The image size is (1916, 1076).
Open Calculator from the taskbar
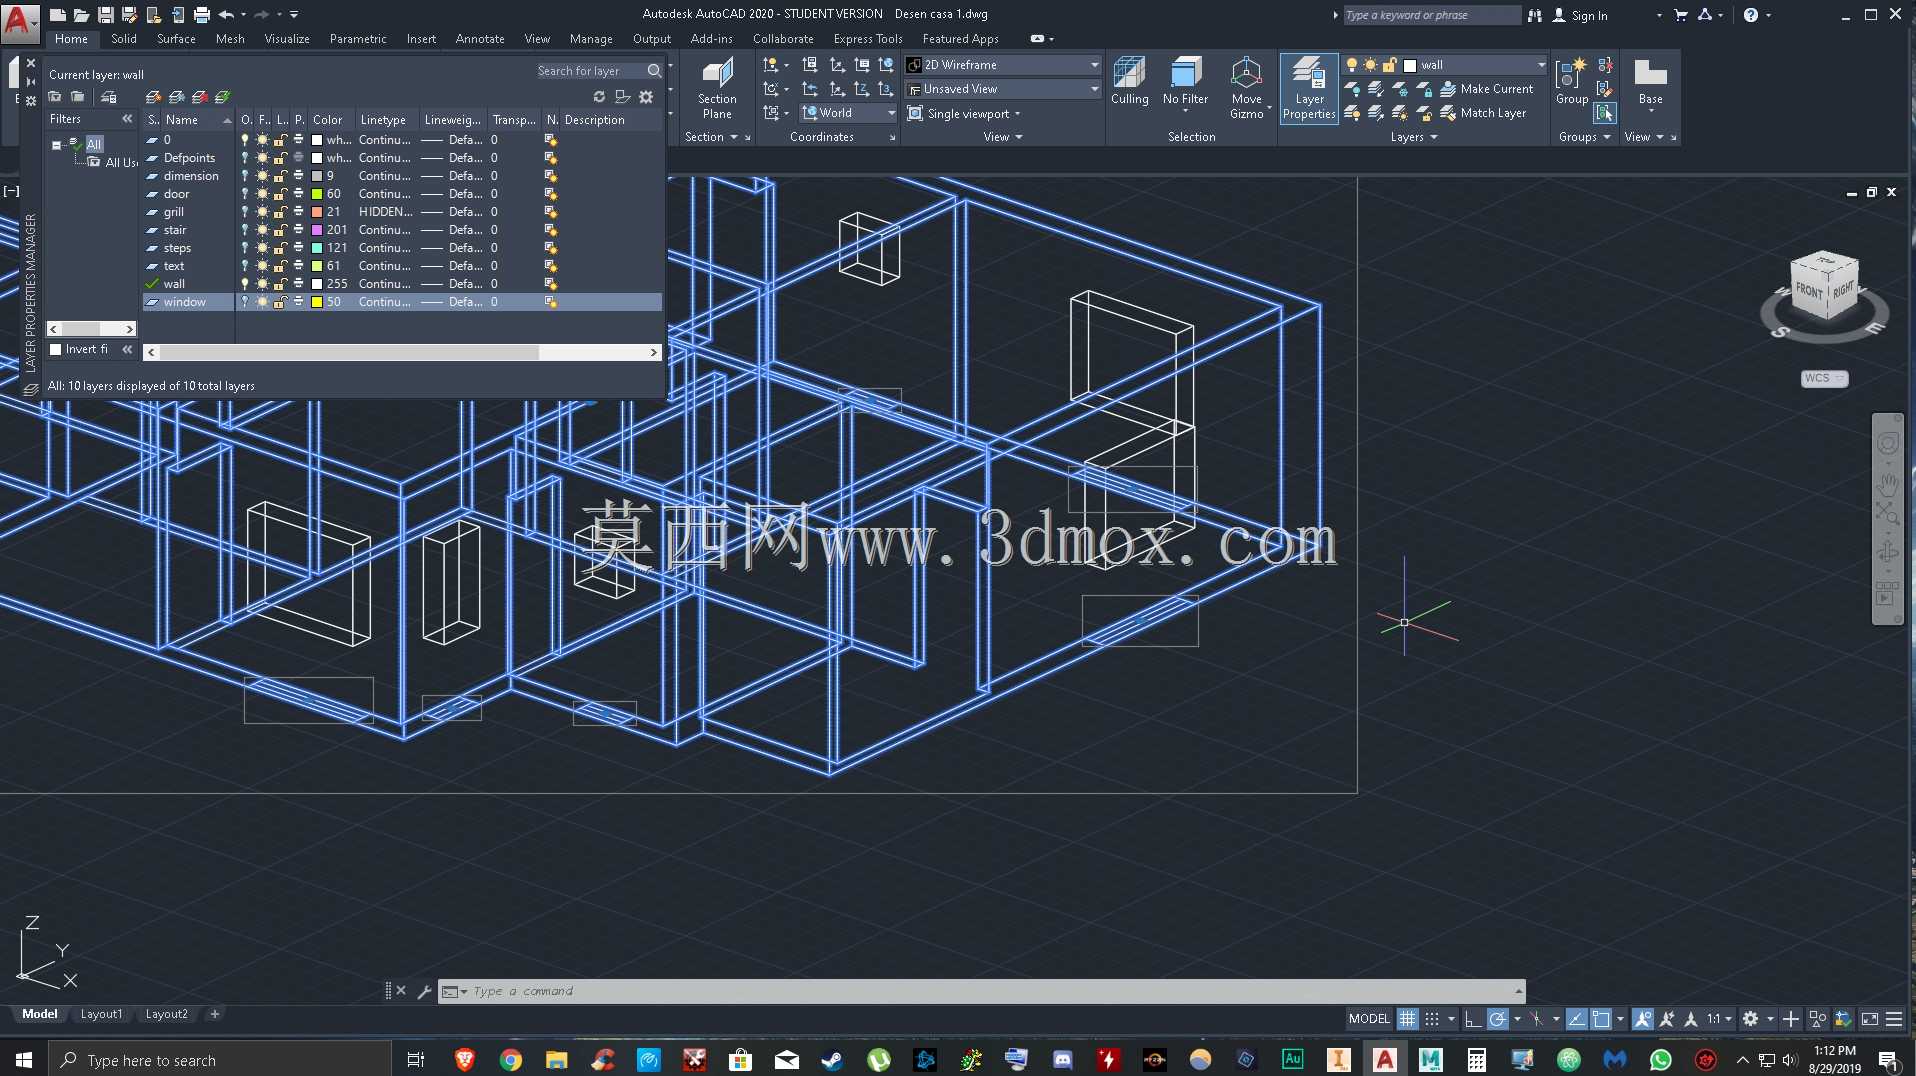1477,1060
